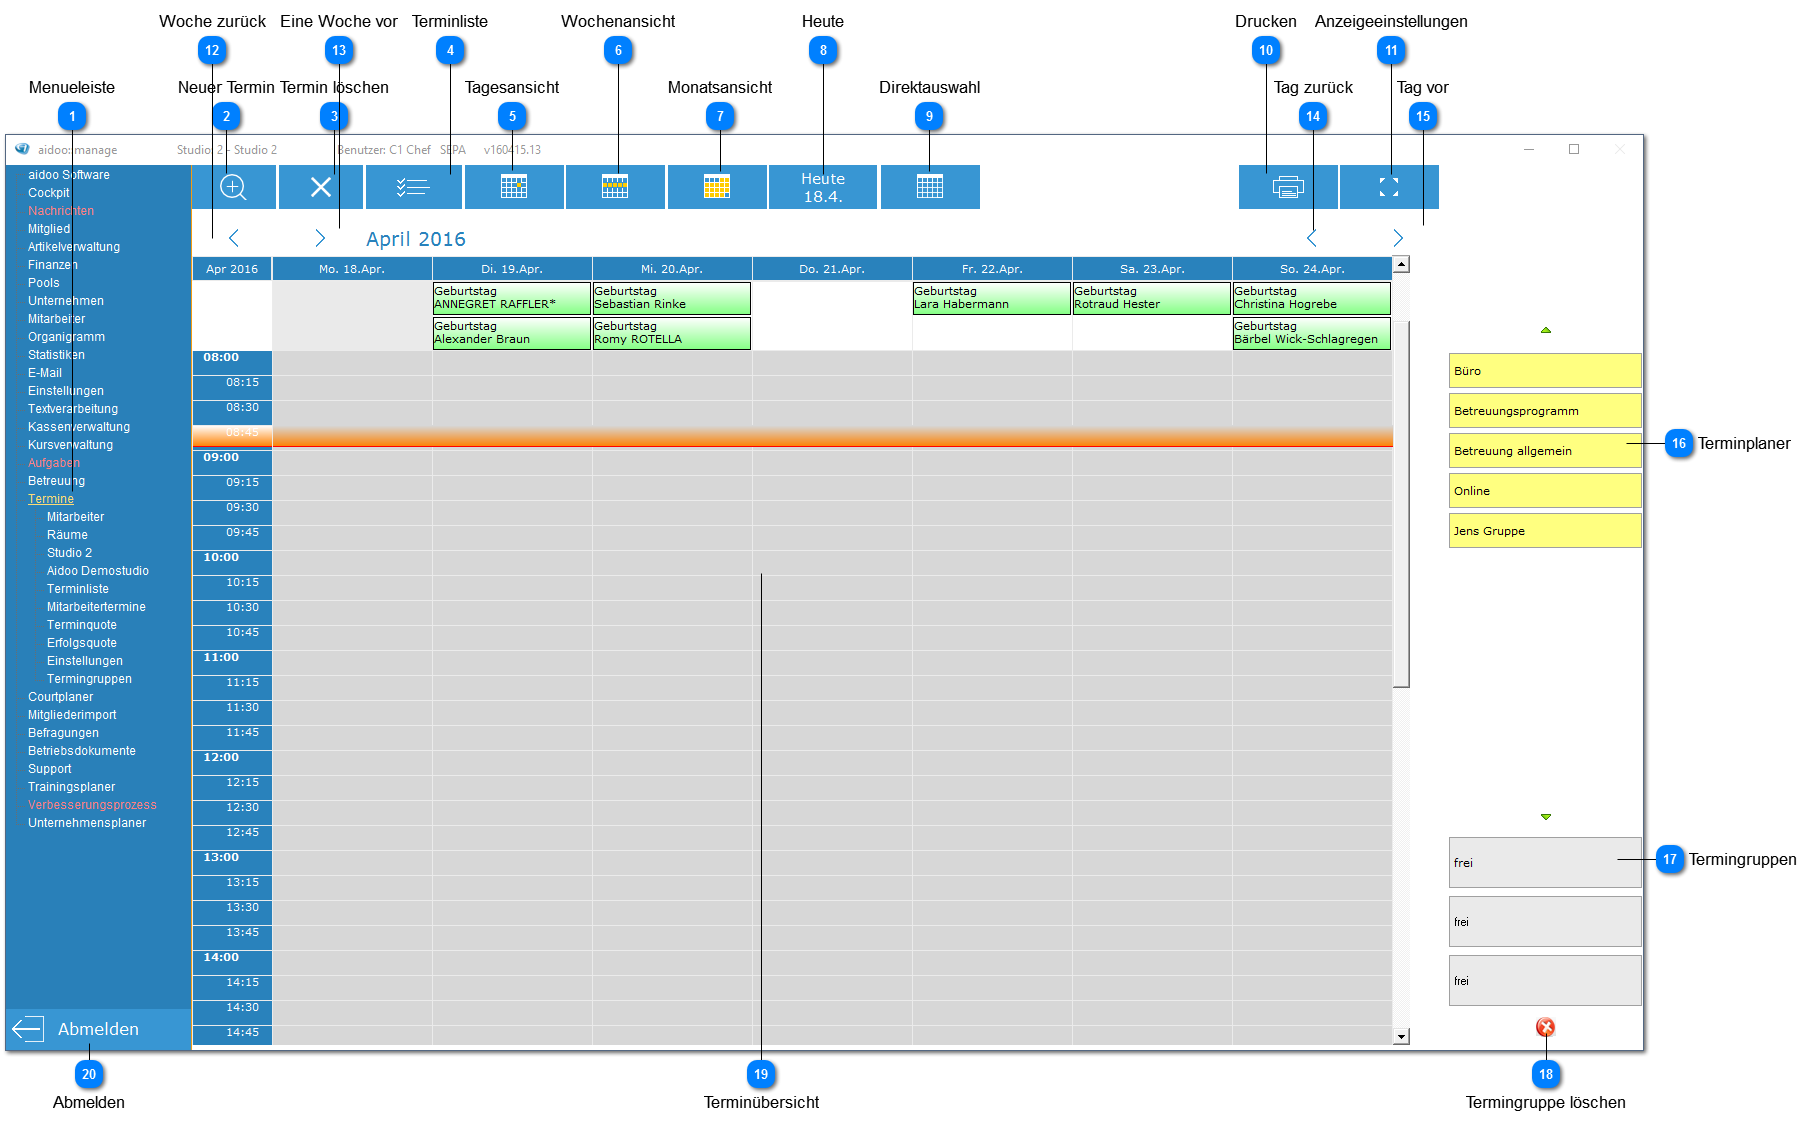Go one week forward with right chevron

[320, 238]
